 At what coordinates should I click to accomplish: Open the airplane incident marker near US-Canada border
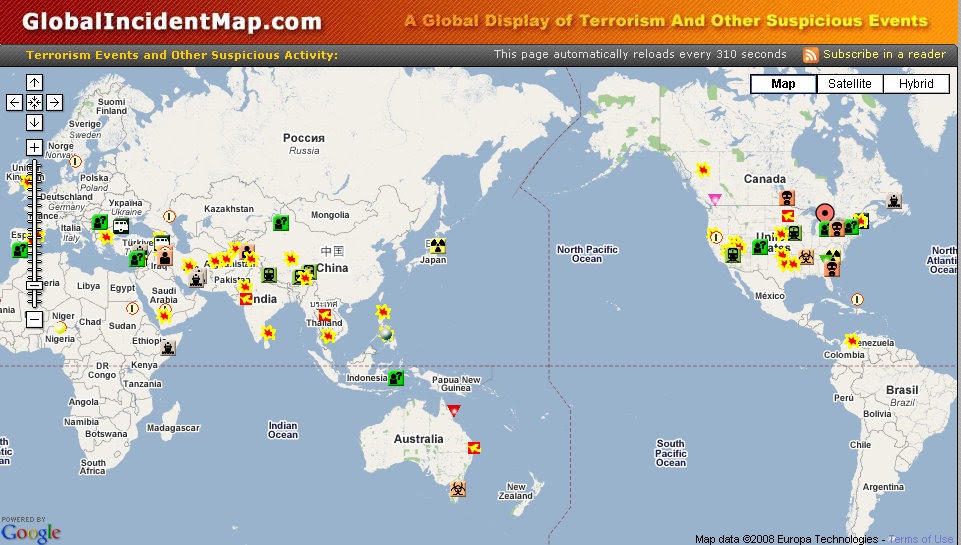click(788, 216)
